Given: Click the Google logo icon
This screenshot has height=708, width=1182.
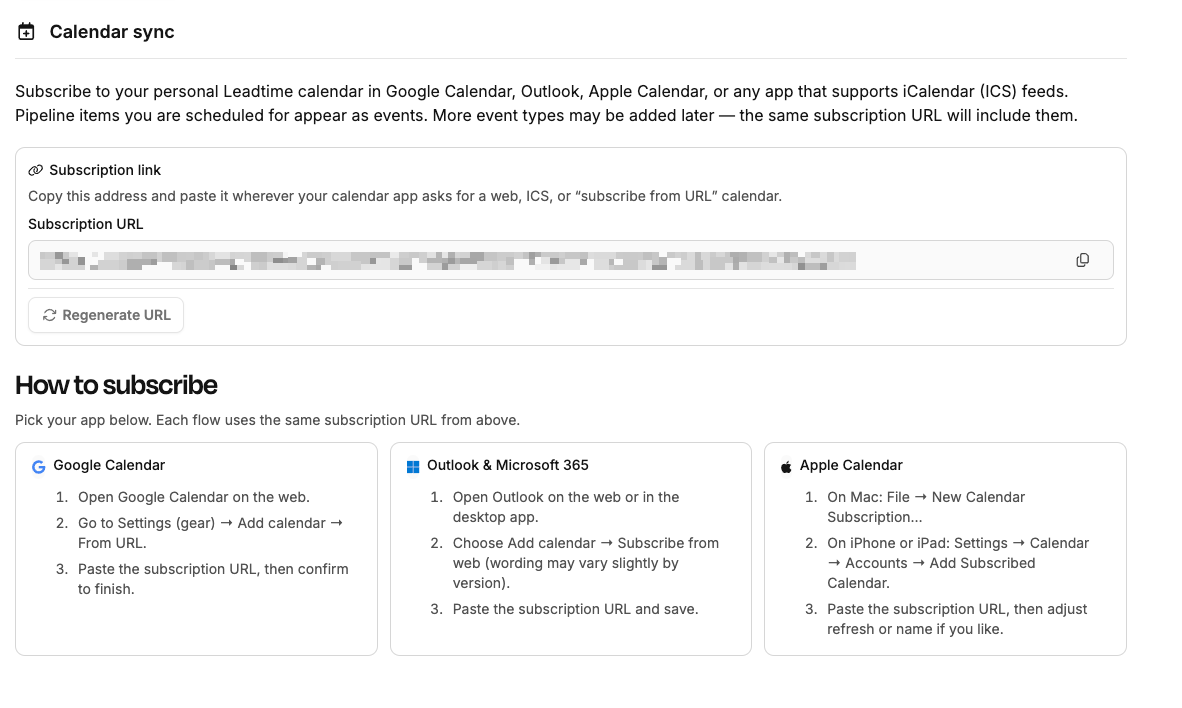Looking at the screenshot, I should click(x=39, y=466).
